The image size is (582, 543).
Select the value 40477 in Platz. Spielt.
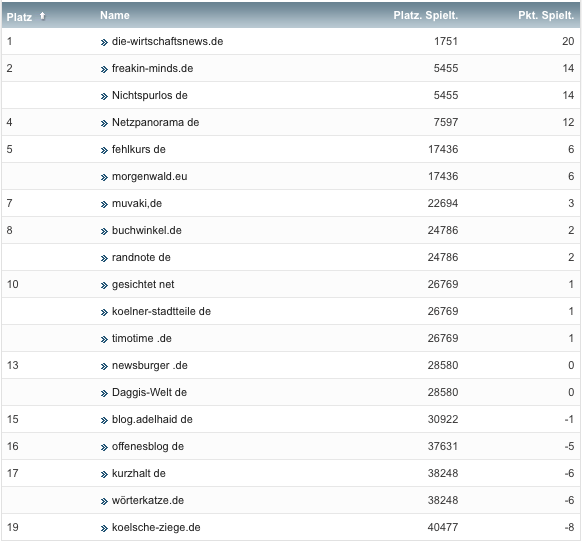[443, 527]
